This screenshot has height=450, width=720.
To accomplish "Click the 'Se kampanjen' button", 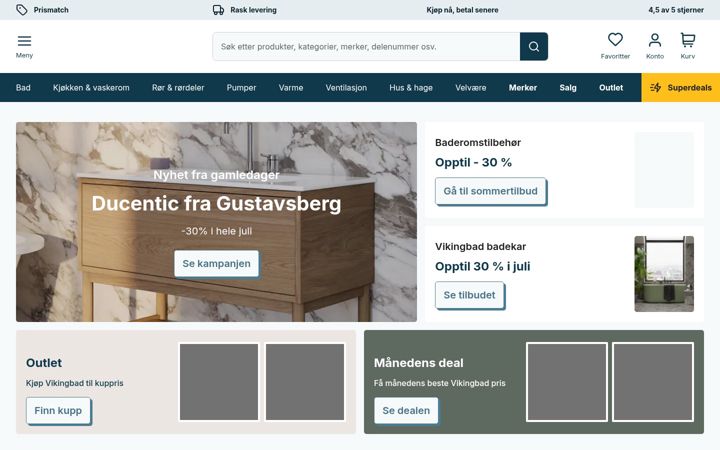I will click(x=216, y=264).
